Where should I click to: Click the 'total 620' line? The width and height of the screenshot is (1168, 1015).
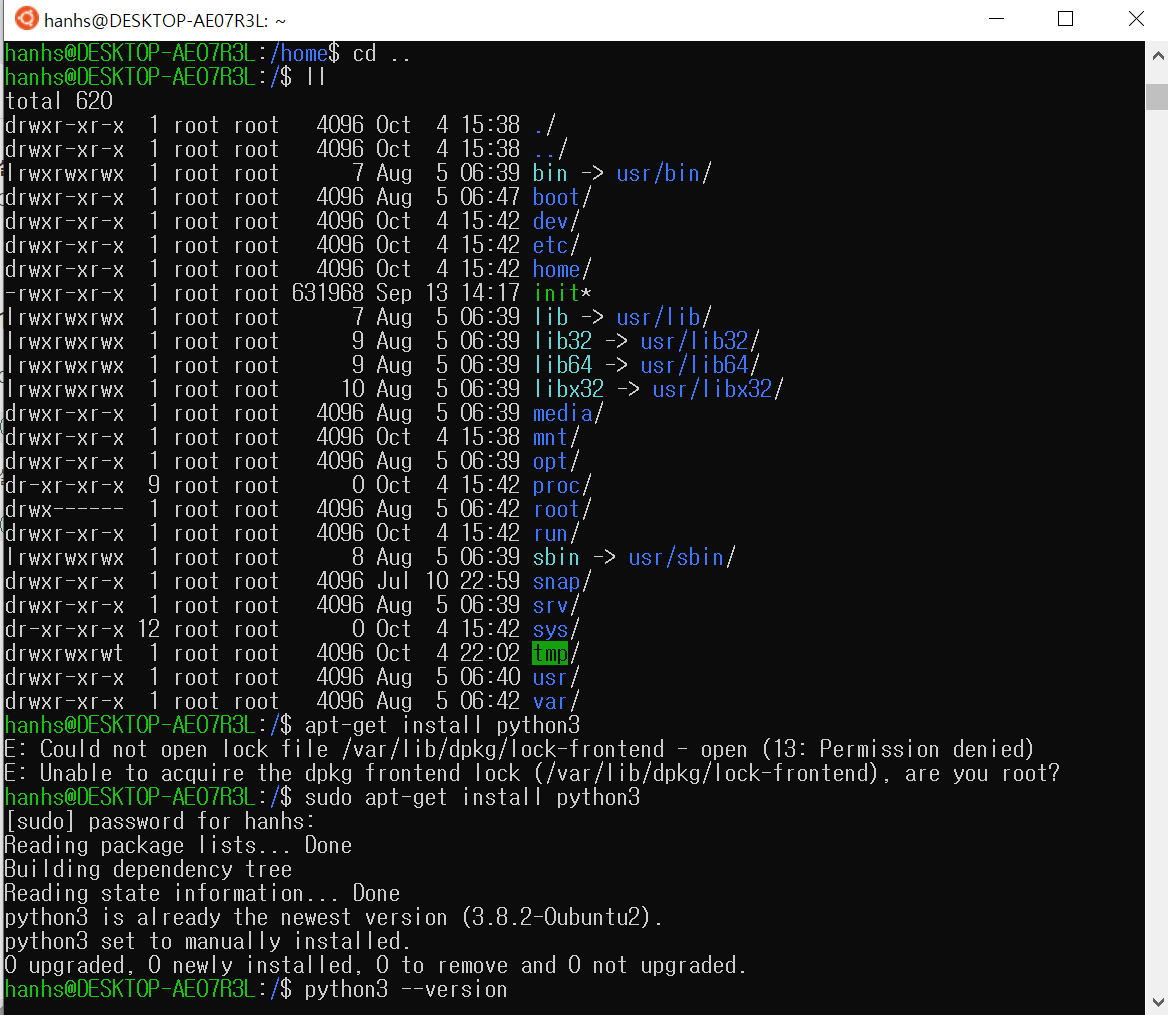[59, 101]
